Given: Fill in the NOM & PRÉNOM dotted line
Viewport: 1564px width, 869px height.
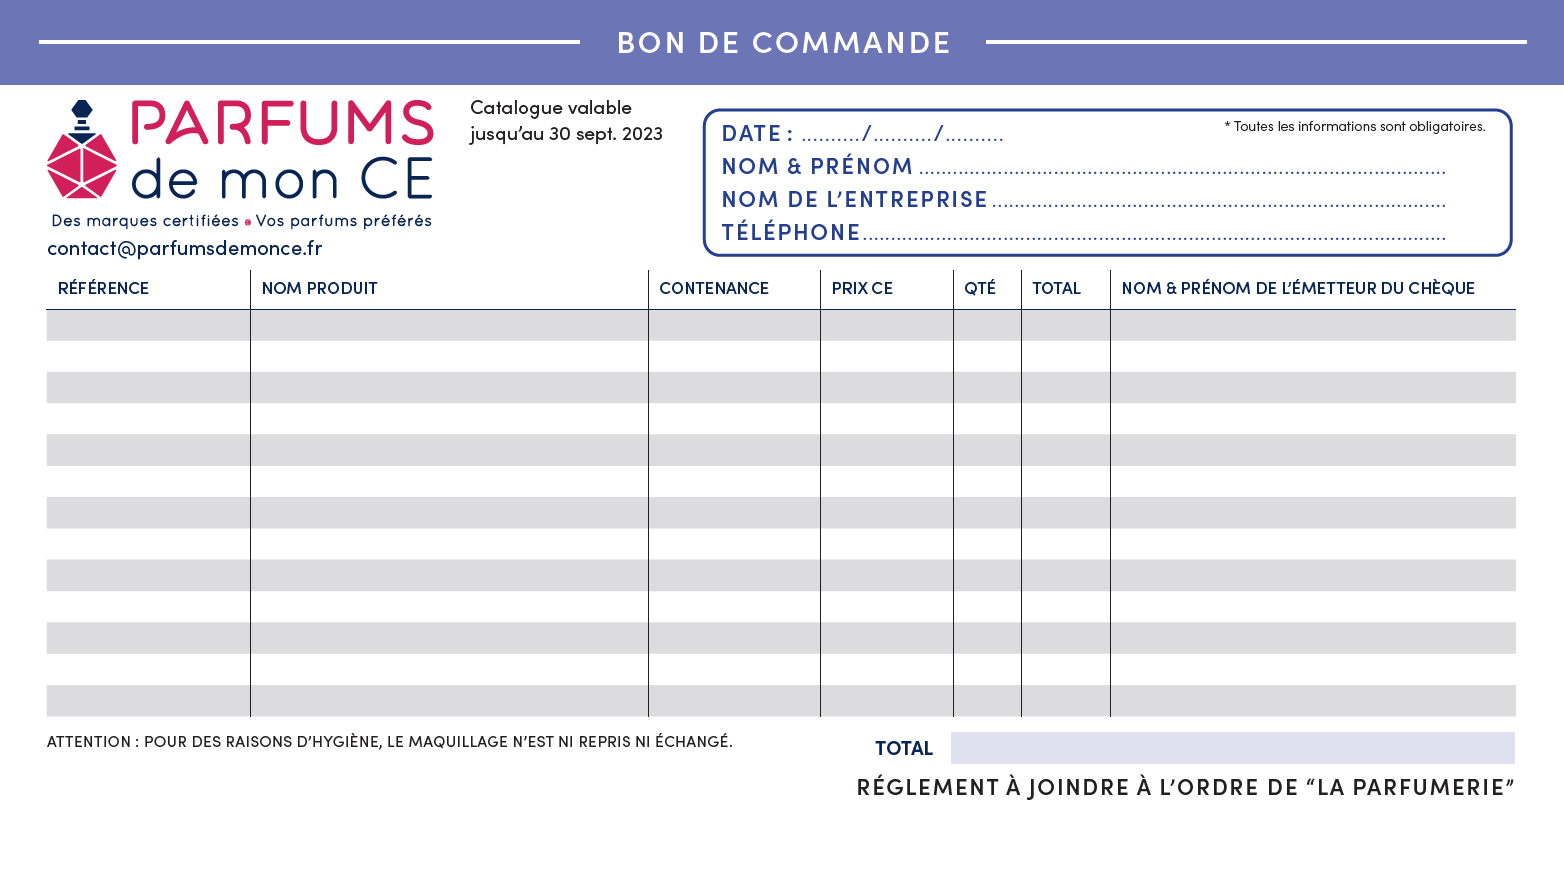Looking at the screenshot, I should coord(1182,169).
